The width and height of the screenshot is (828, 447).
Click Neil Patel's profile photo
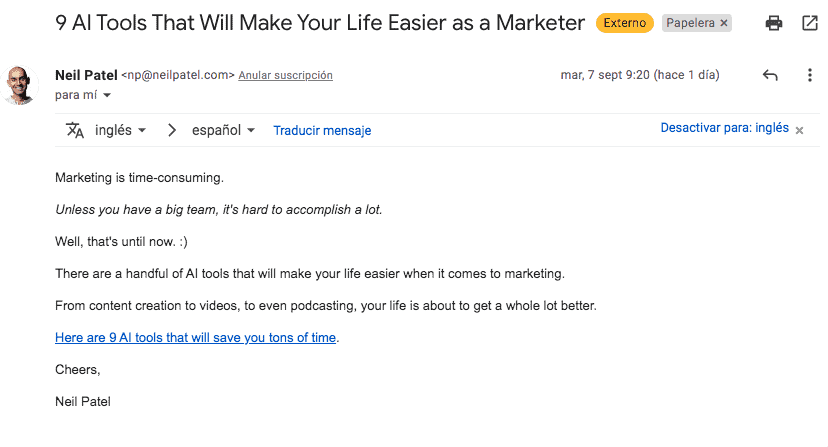pos(20,85)
